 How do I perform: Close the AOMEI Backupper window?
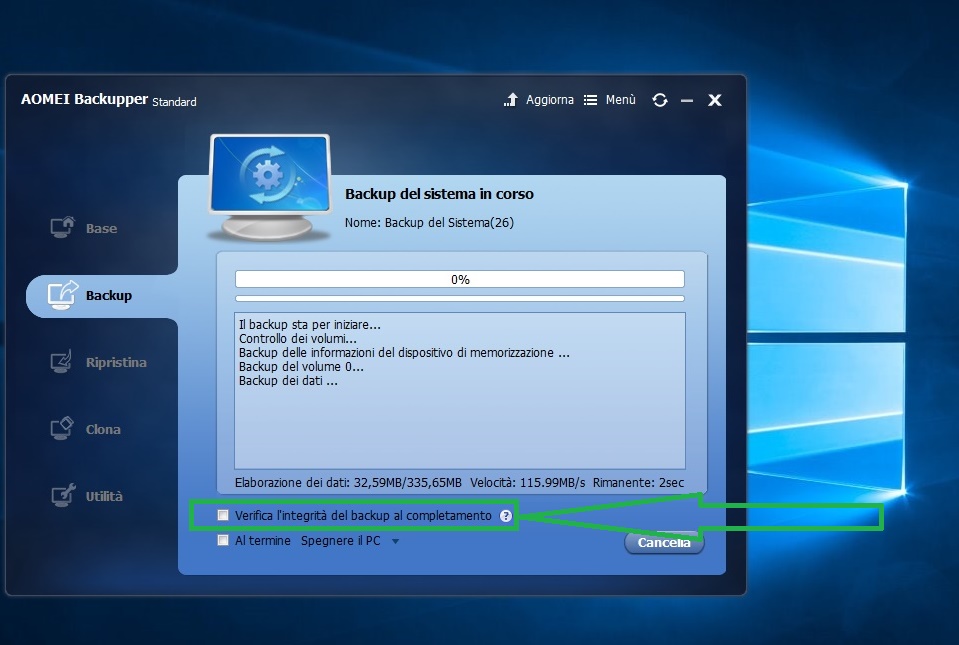coord(714,100)
